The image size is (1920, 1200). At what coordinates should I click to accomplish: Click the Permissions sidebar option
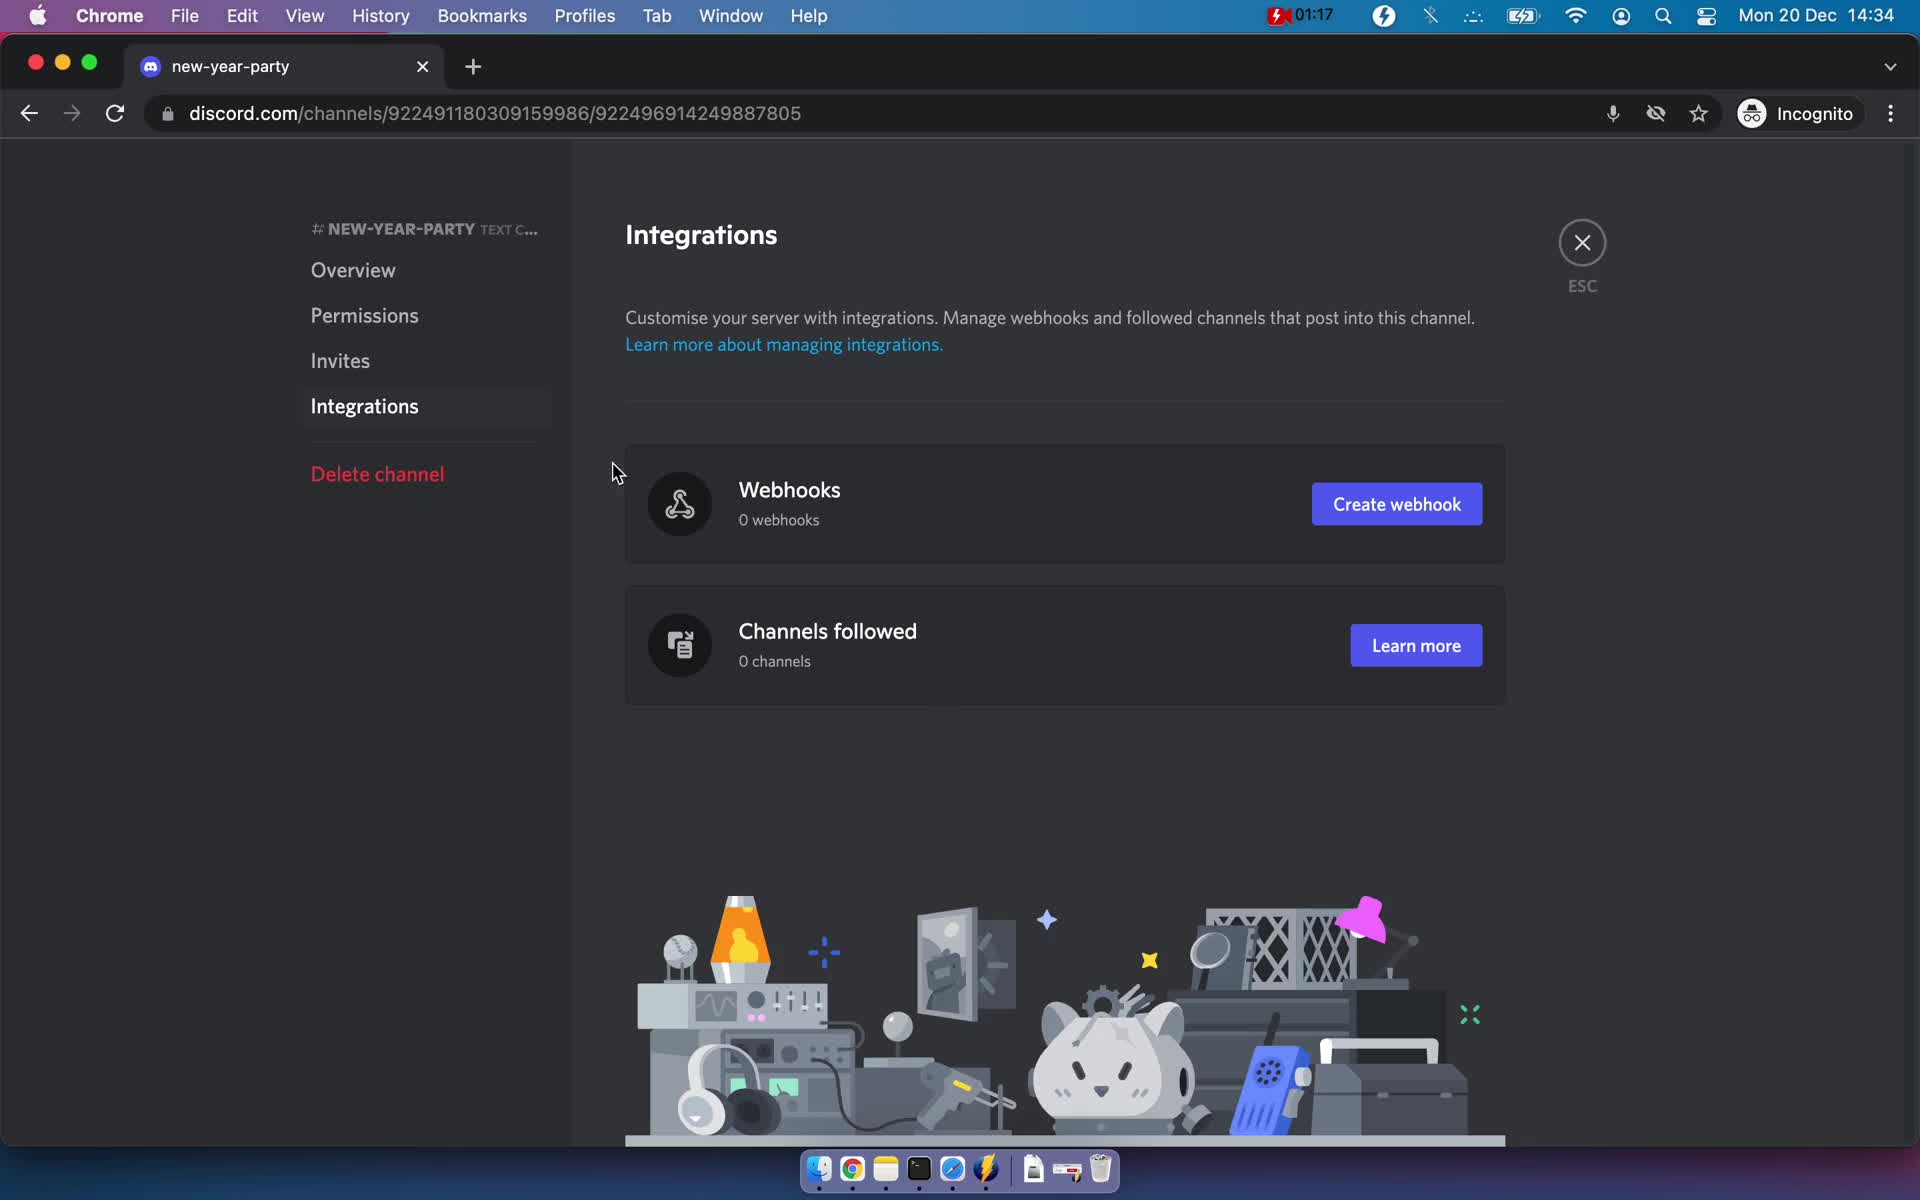coord(365,315)
